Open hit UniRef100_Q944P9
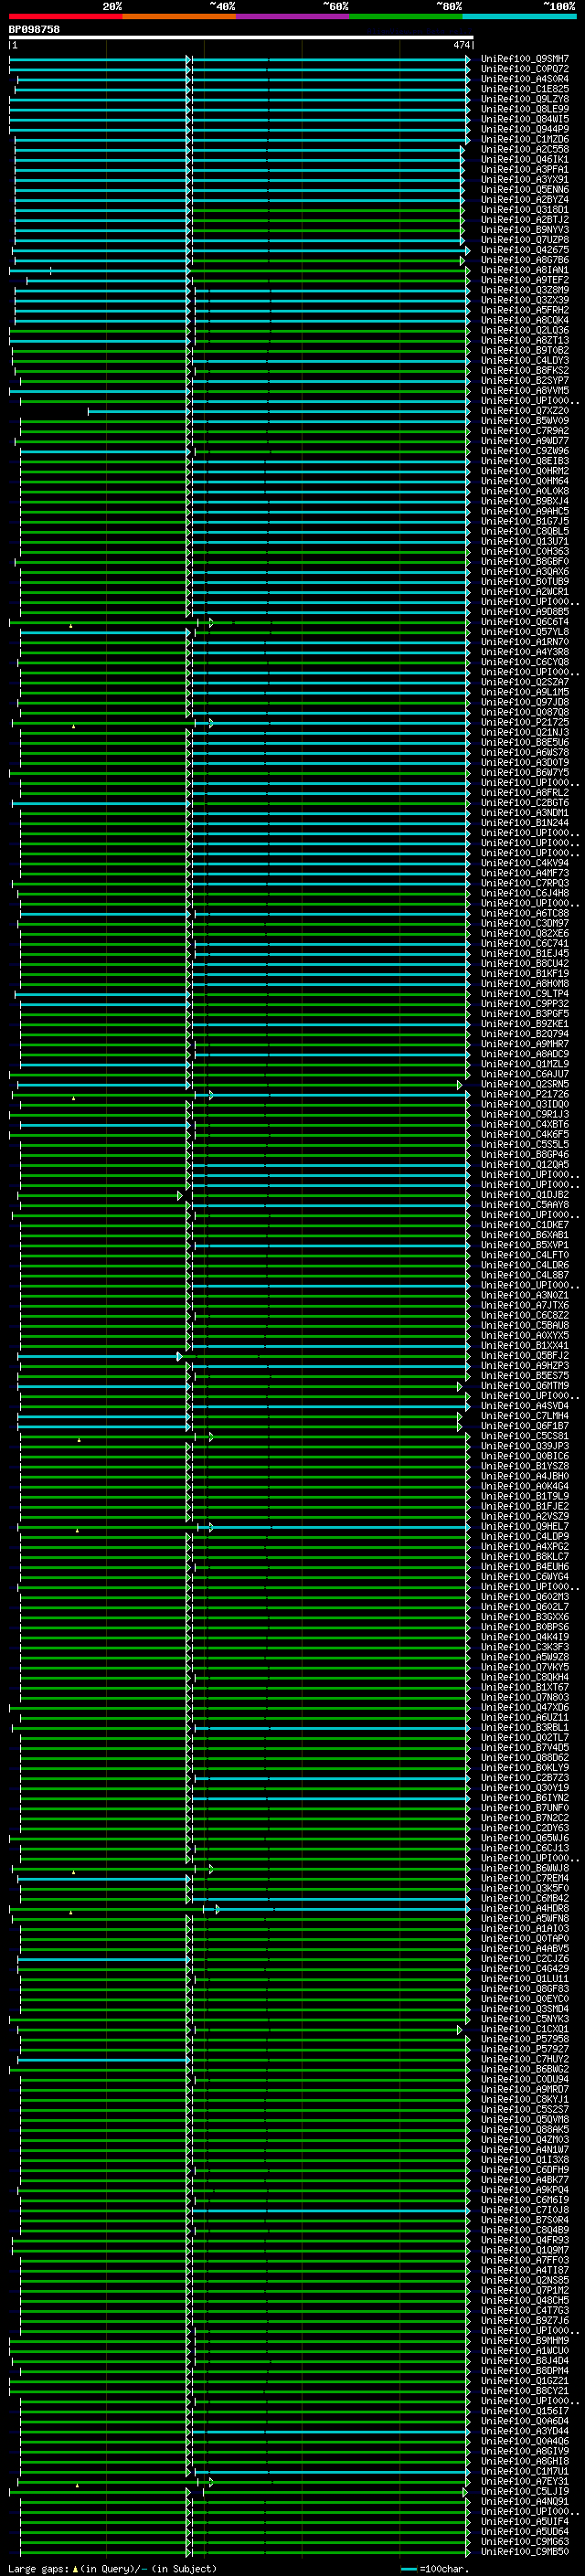Image resolution: width=585 pixels, height=2576 pixels. (525, 129)
